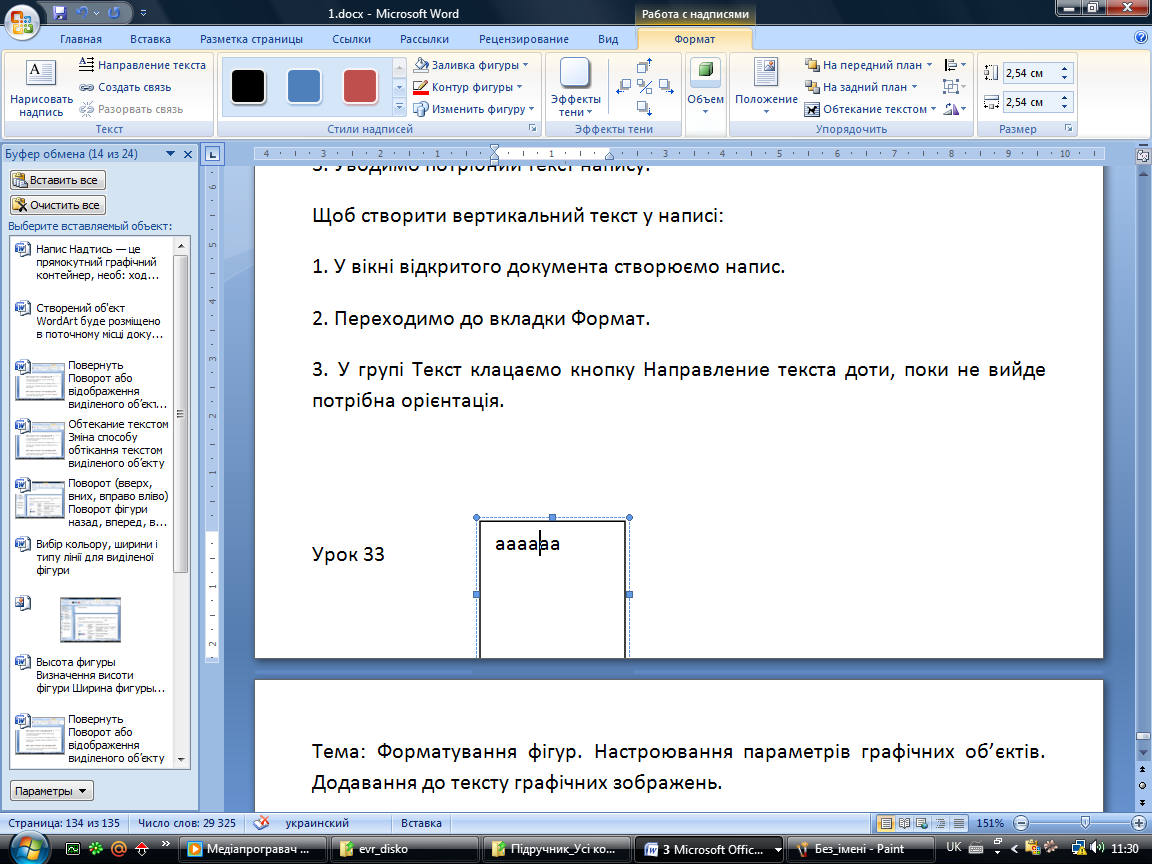Nudge shadow up
The height and width of the screenshot is (864, 1152).
(644, 66)
